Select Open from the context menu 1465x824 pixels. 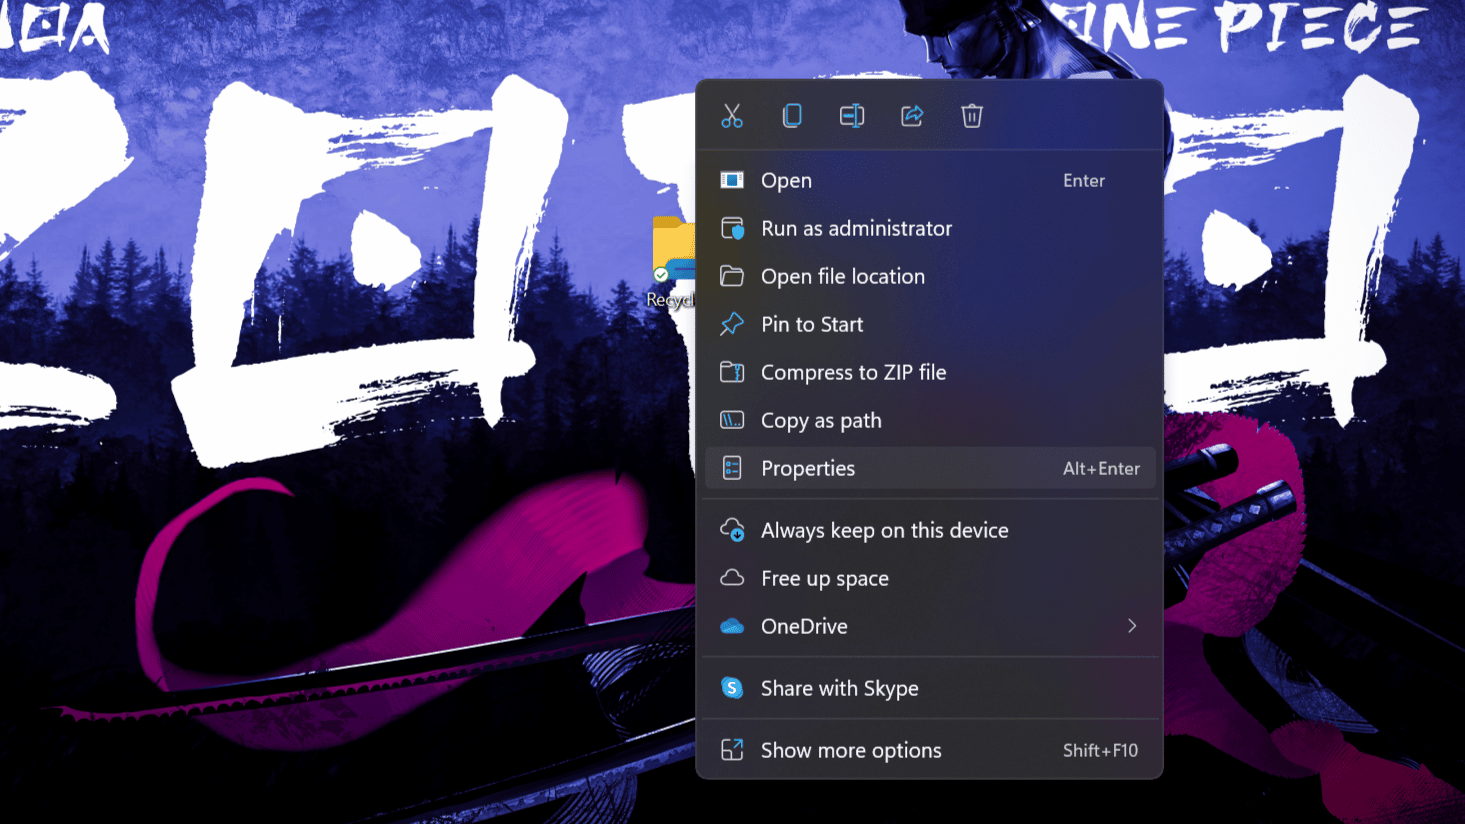coord(786,181)
